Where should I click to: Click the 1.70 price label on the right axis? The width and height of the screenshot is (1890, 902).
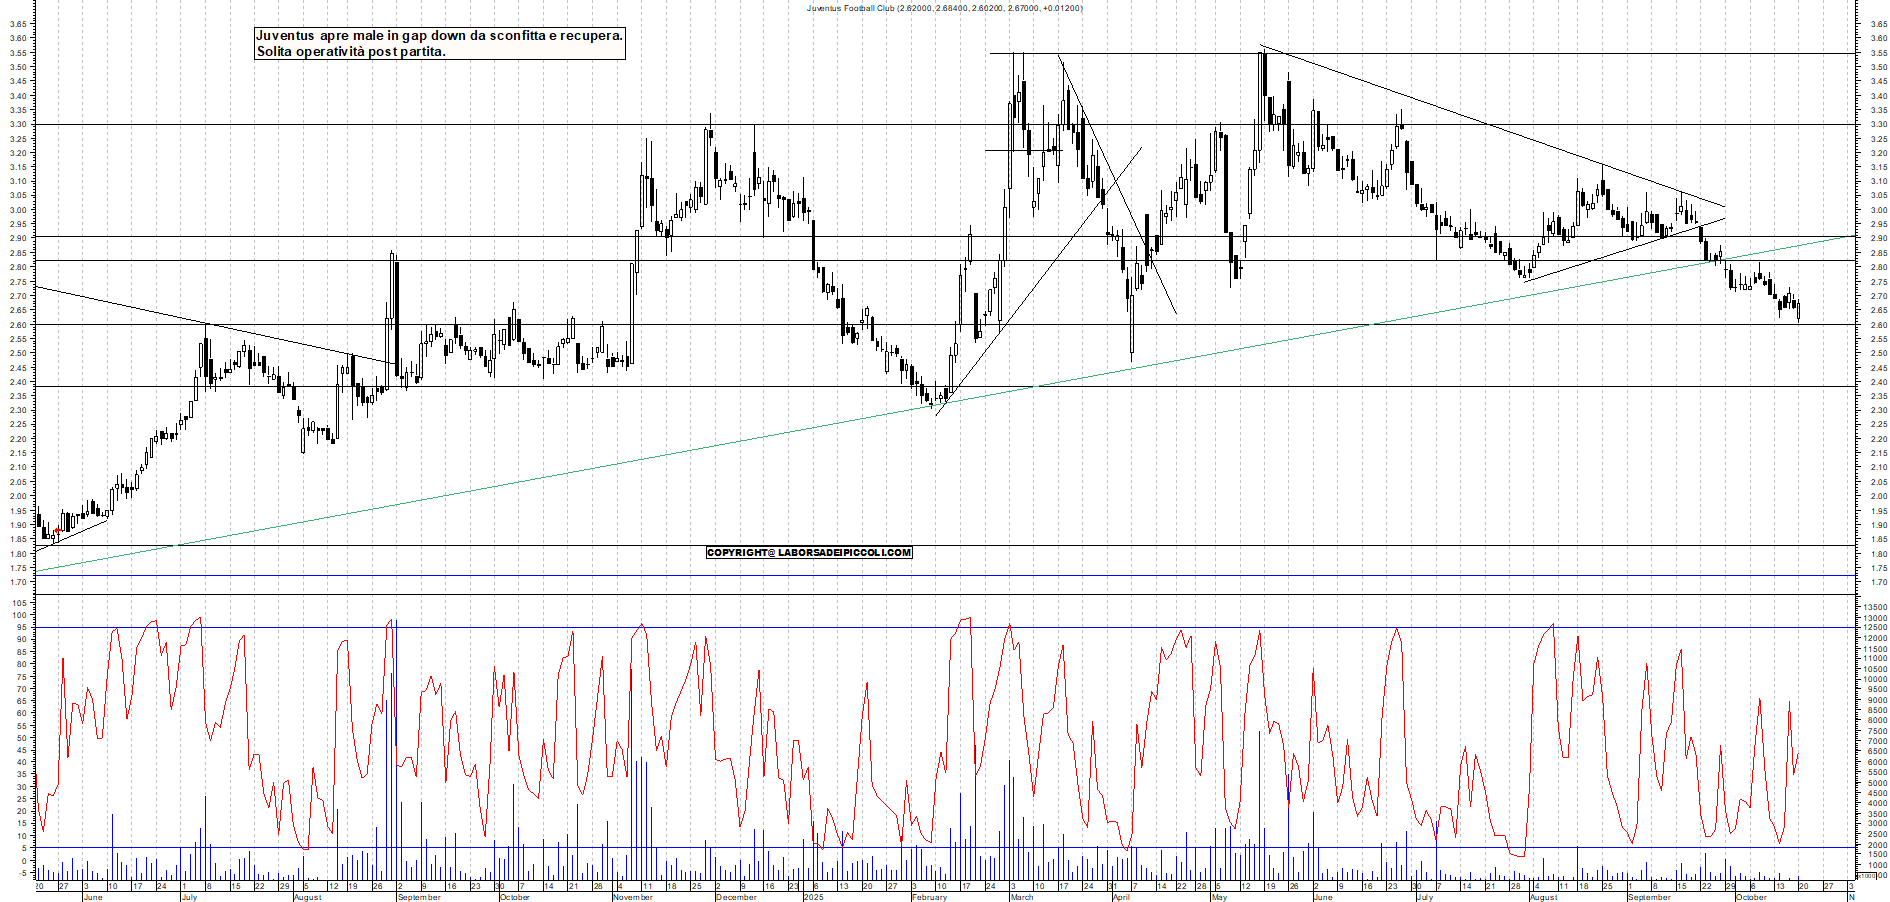[x=1877, y=582]
